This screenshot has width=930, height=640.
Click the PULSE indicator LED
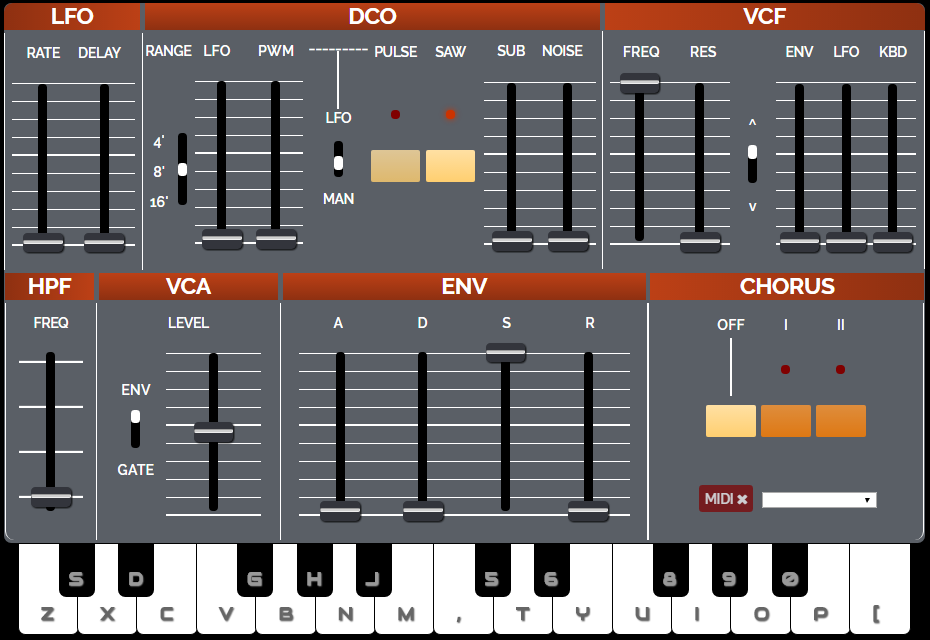click(x=396, y=114)
